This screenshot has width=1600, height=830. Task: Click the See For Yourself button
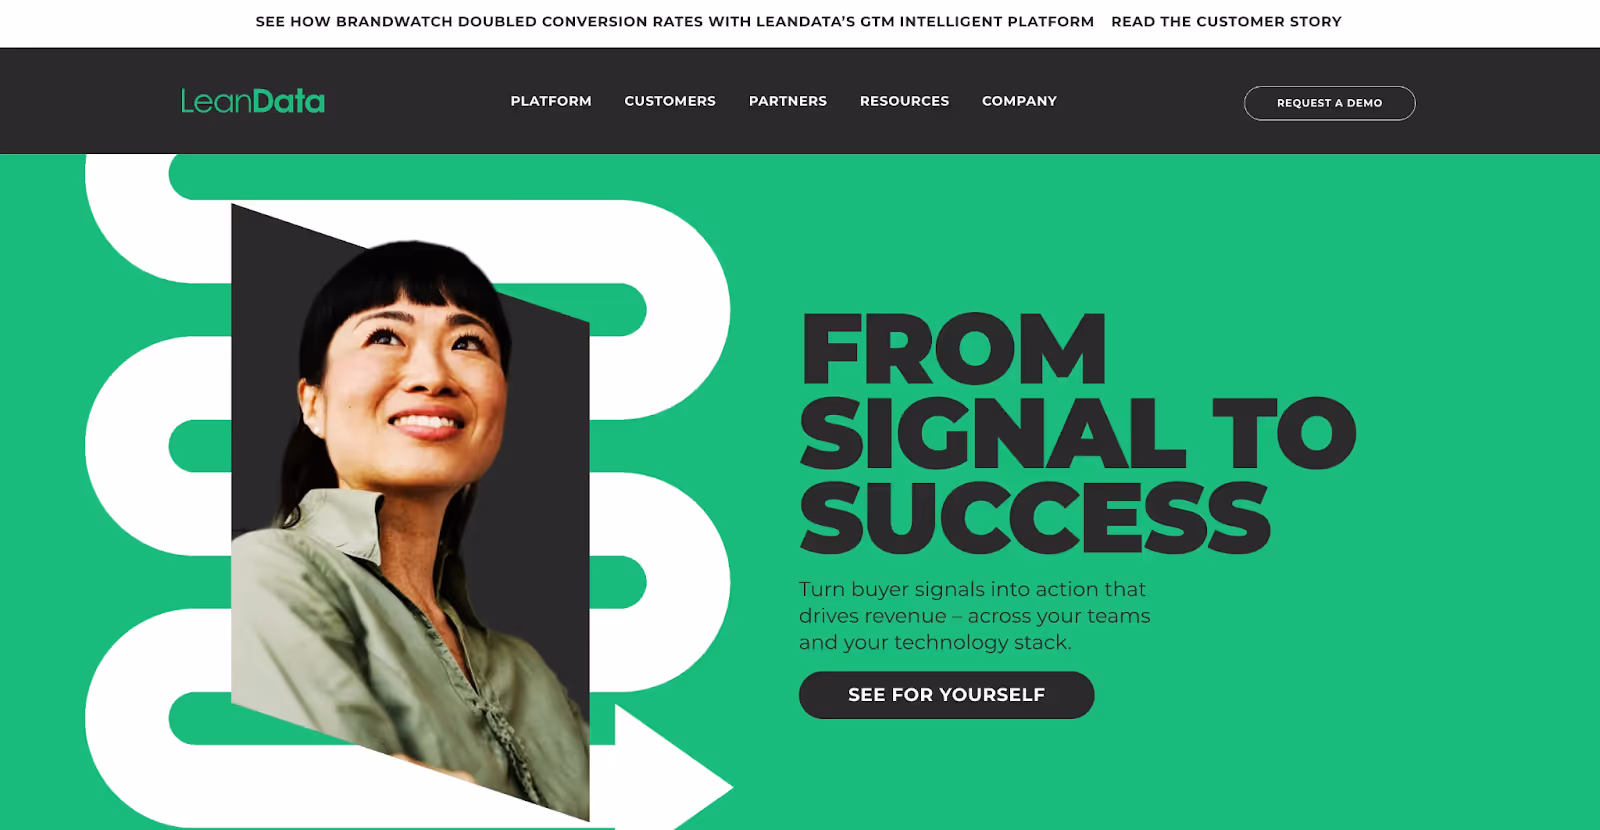coord(946,695)
